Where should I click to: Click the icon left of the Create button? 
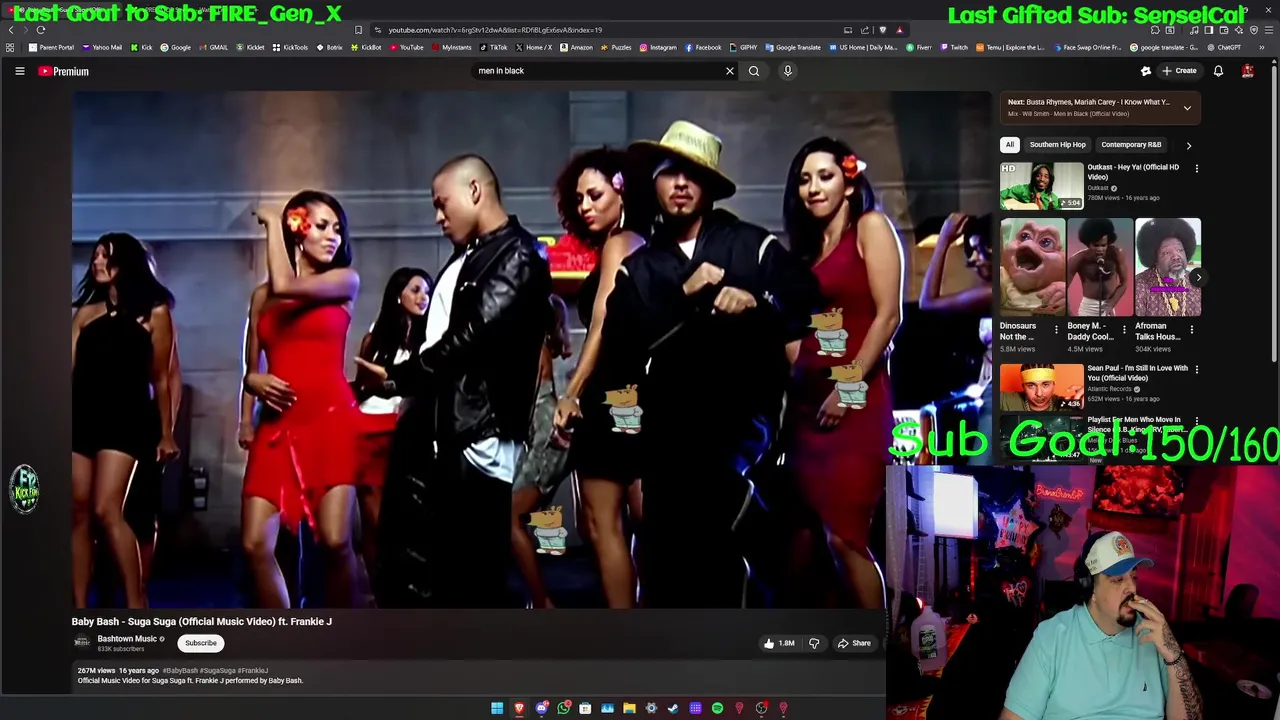(x=1146, y=71)
